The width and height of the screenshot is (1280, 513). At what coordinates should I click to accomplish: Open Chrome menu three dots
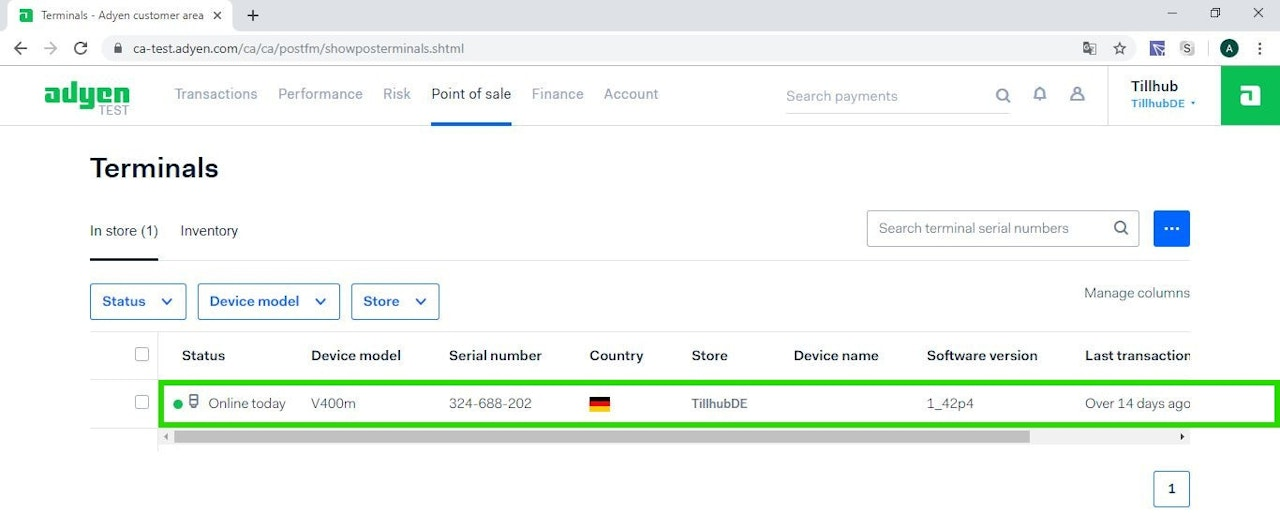pos(1260,48)
